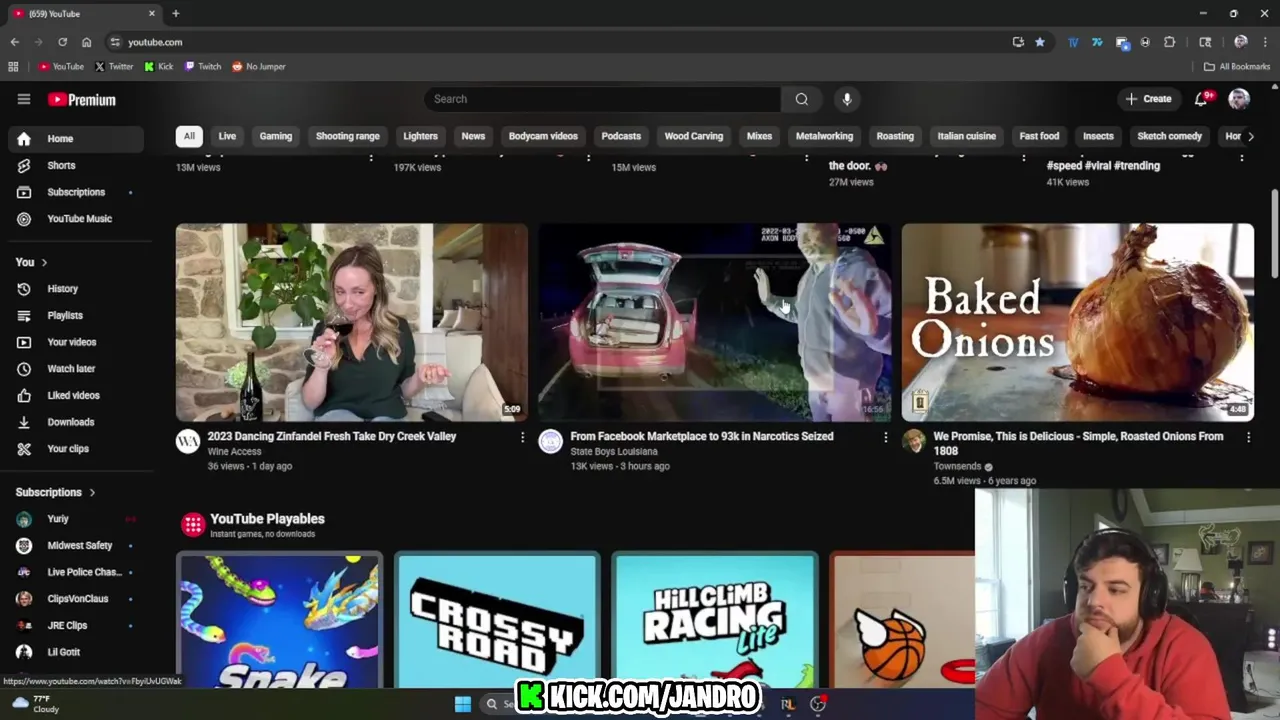Open YouTube Music in the sidebar
The height and width of the screenshot is (720, 1280).
click(x=76, y=219)
